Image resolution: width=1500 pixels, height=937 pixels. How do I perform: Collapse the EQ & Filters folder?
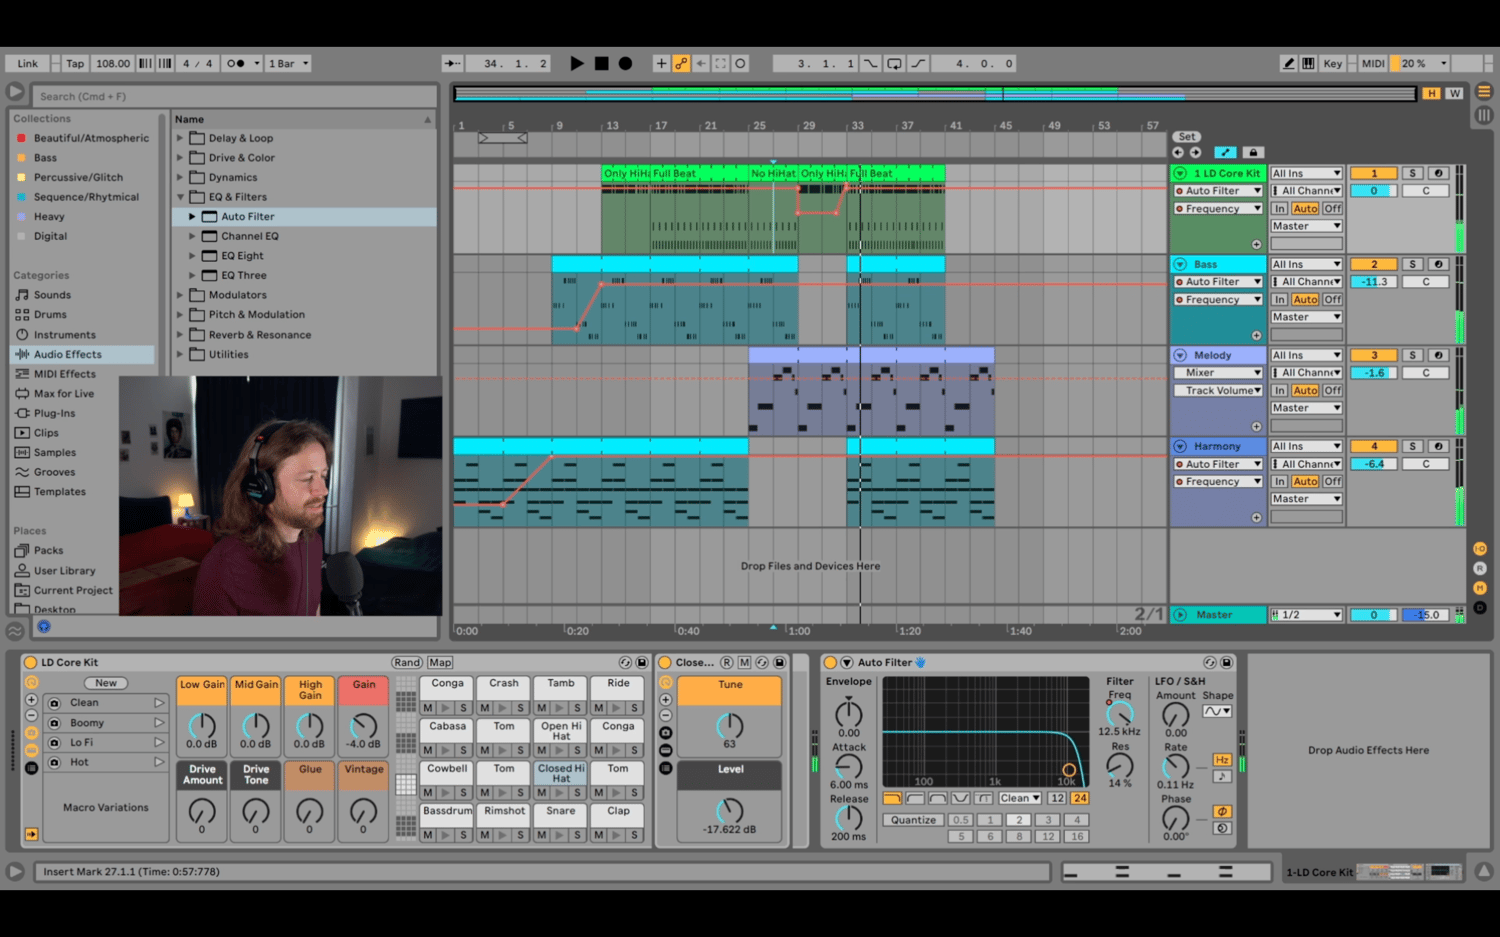pos(181,197)
